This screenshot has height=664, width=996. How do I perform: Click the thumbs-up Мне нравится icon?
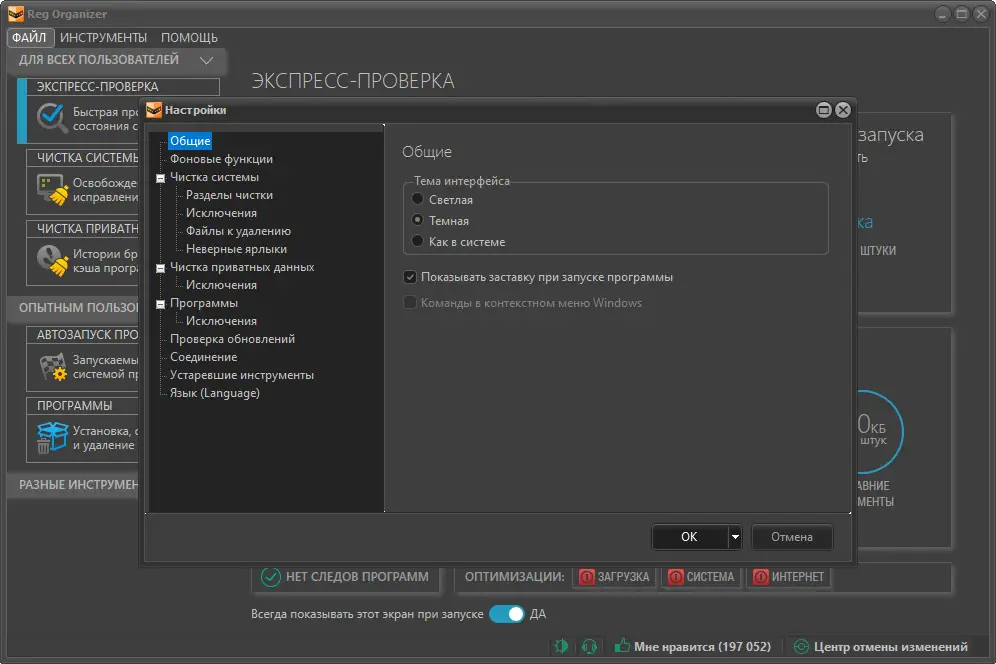[622, 646]
